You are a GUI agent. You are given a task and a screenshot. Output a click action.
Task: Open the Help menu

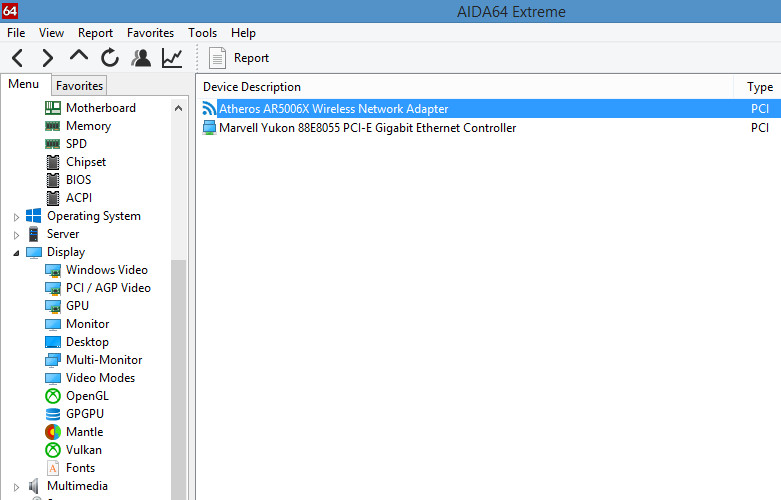[x=243, y=33]
